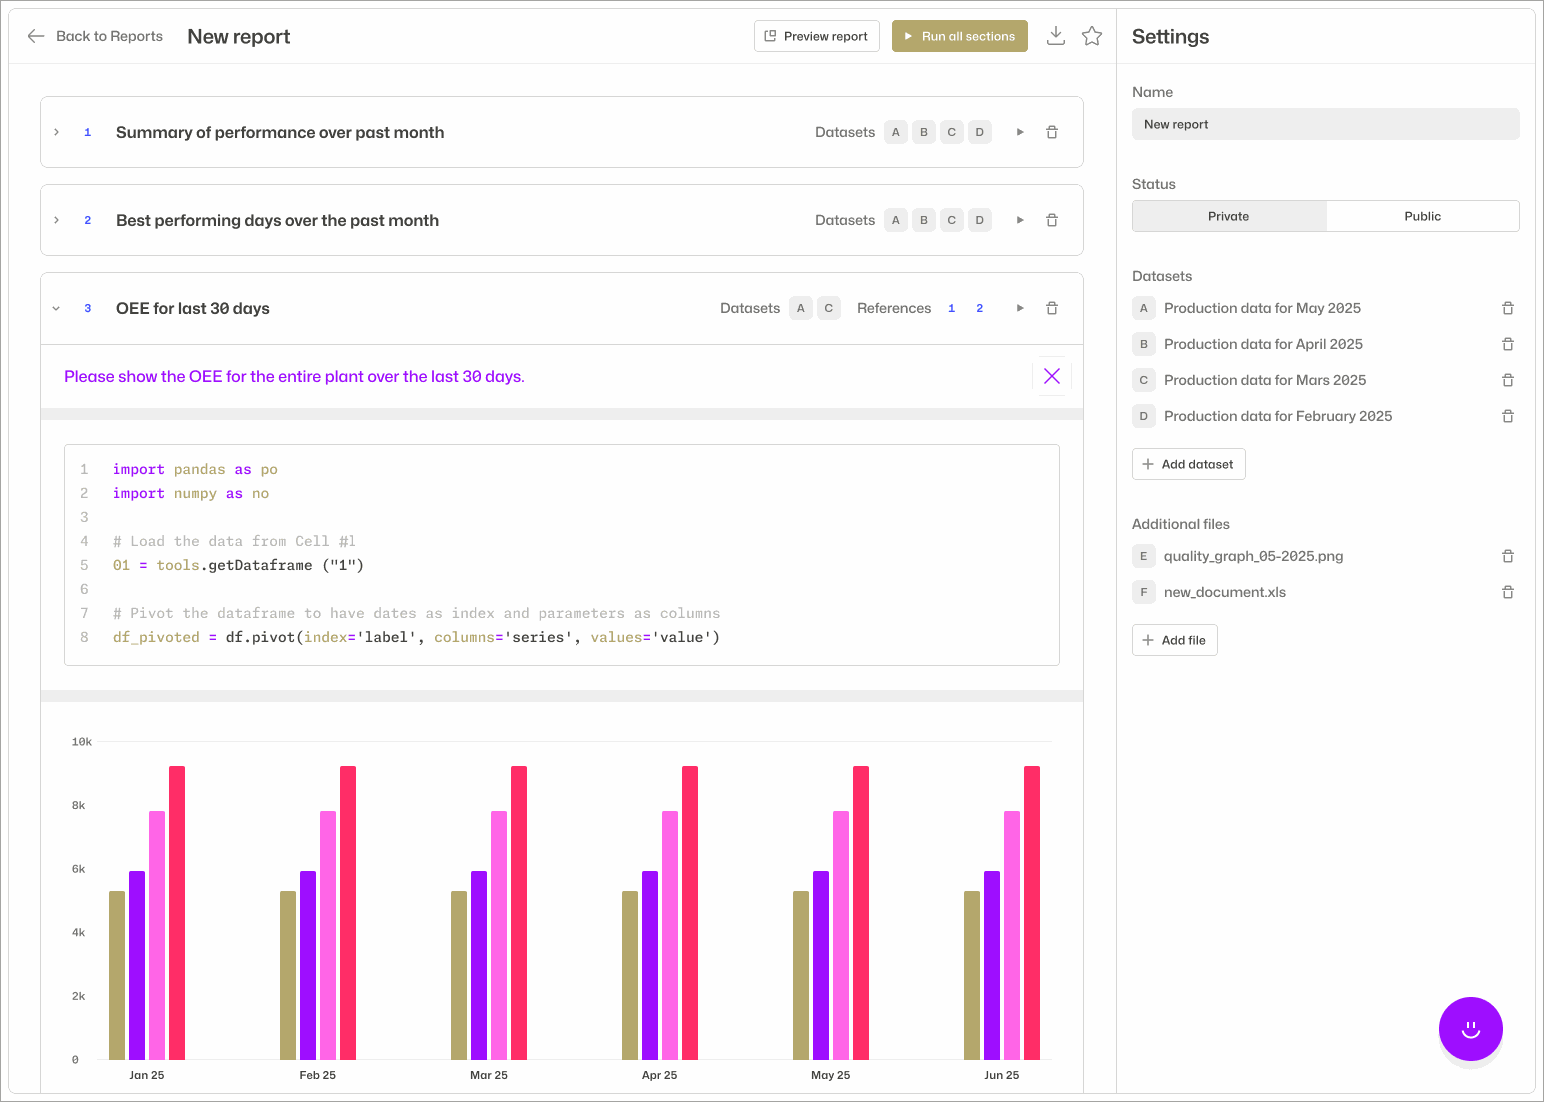Select dataset badge C in section 2

(952, 220)
